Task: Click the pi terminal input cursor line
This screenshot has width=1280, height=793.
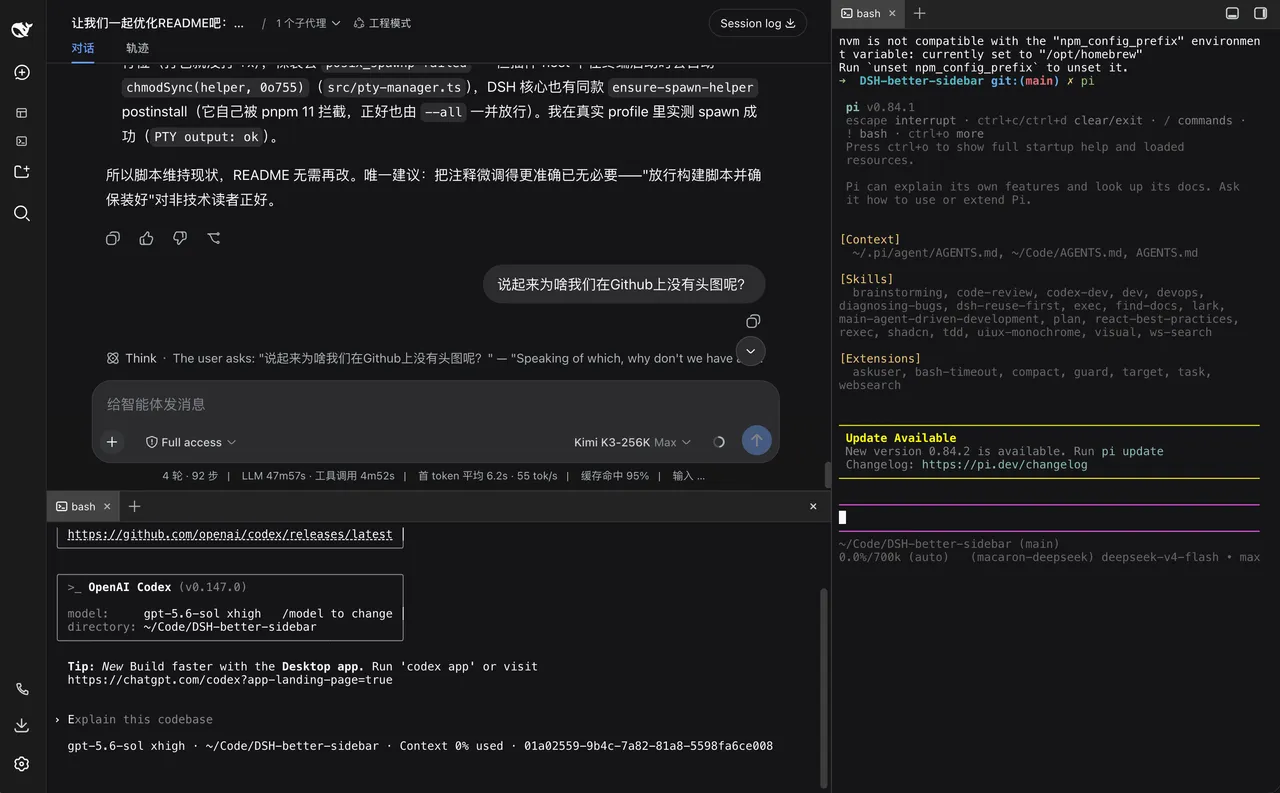Action: [x=1048, y=517]
